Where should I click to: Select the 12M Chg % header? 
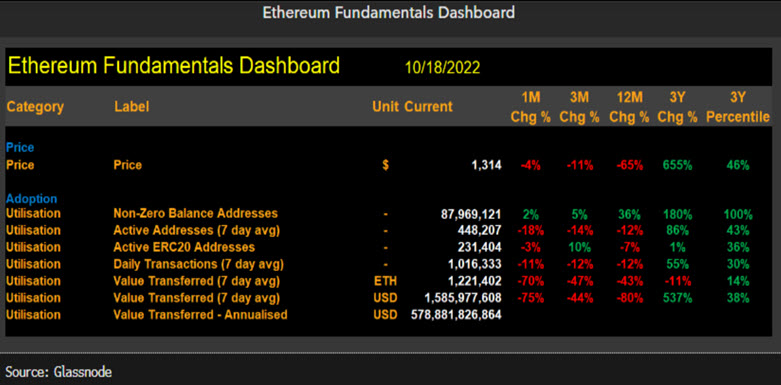click(x=629, y=107)
